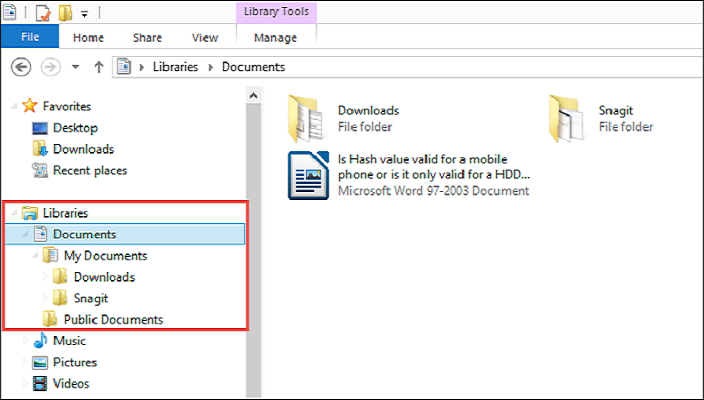Click Libraries in the address breadcrumb
The image size is (704, 400).
coord(175,67)
